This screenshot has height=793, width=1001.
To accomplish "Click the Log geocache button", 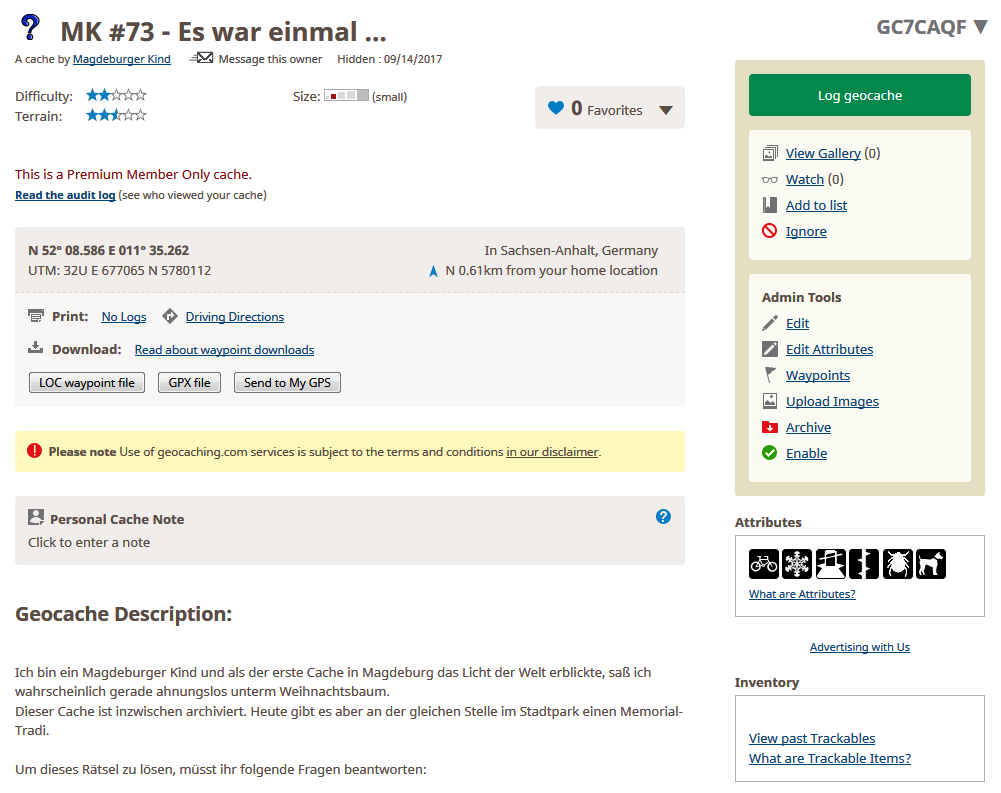I will click(859, 95).
